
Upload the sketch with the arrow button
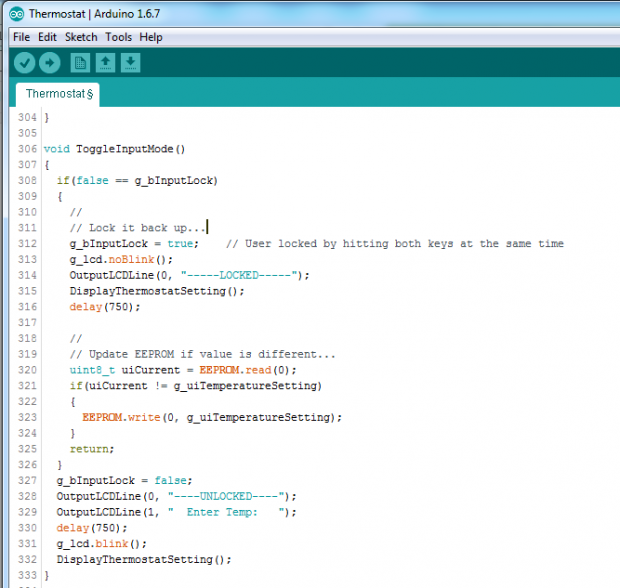pyautogui.click(x=50, y=63)
